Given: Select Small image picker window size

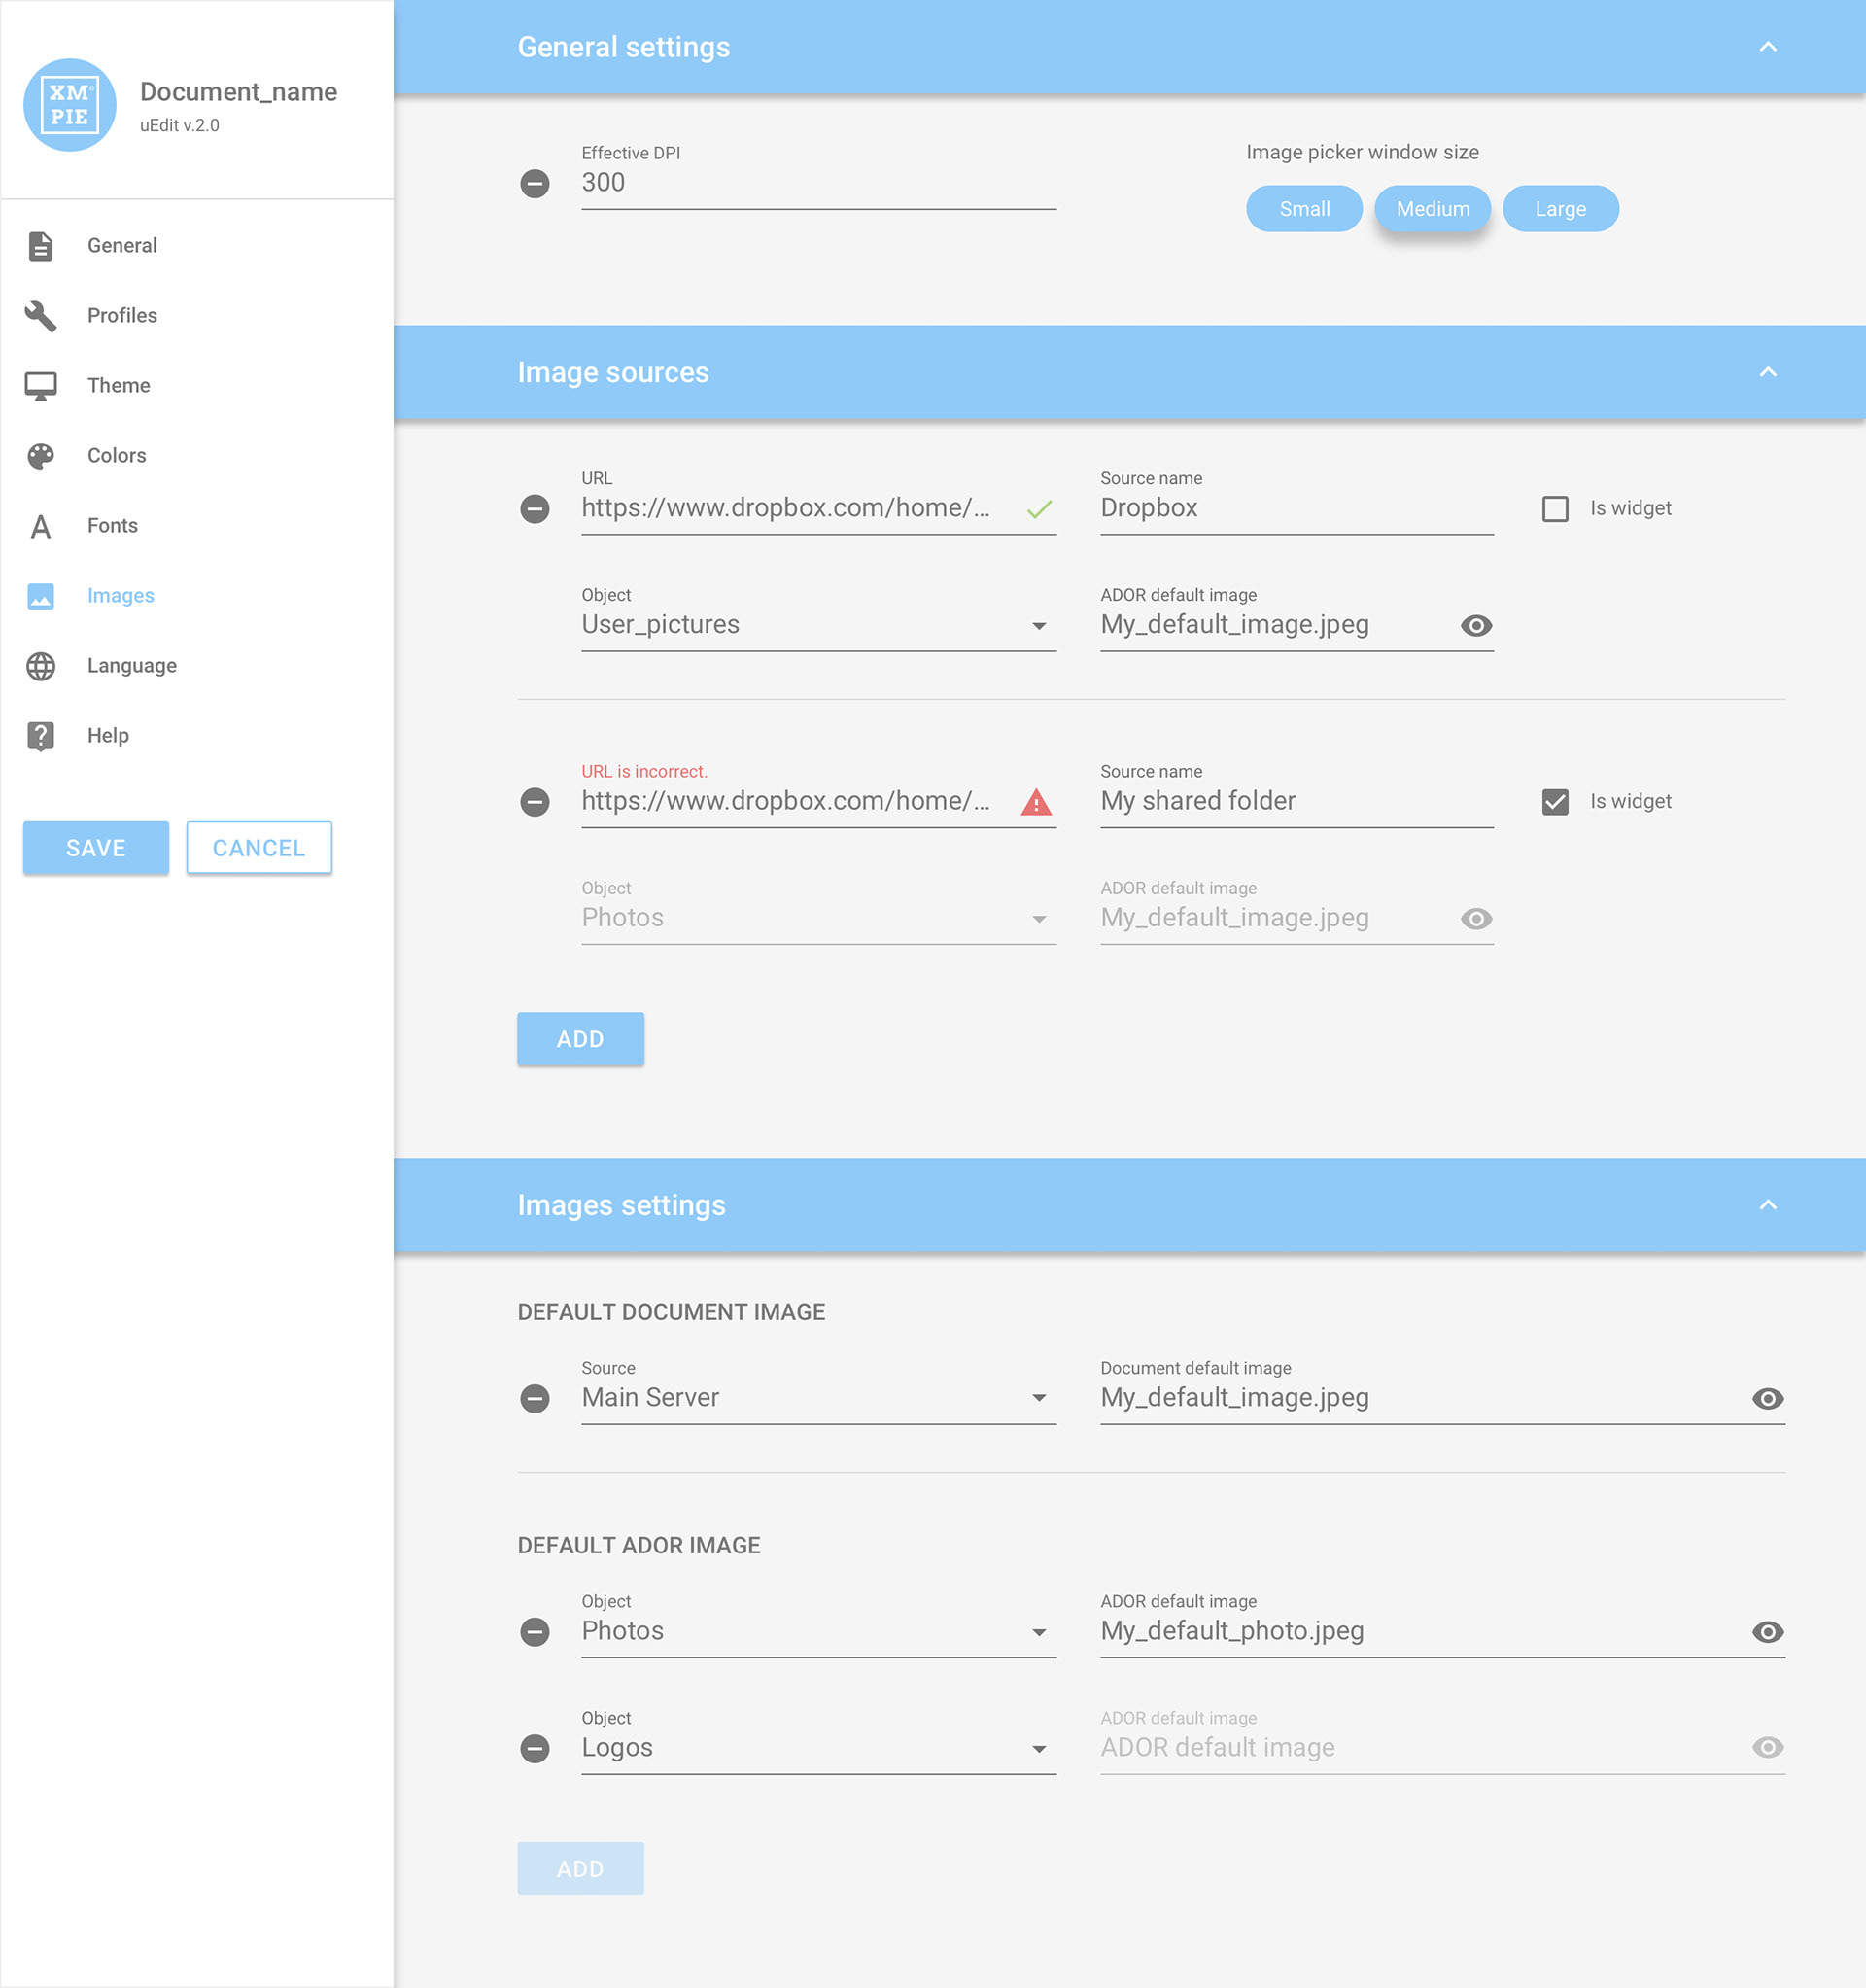Looking at the screenshot, I should tap(1304, 209).
